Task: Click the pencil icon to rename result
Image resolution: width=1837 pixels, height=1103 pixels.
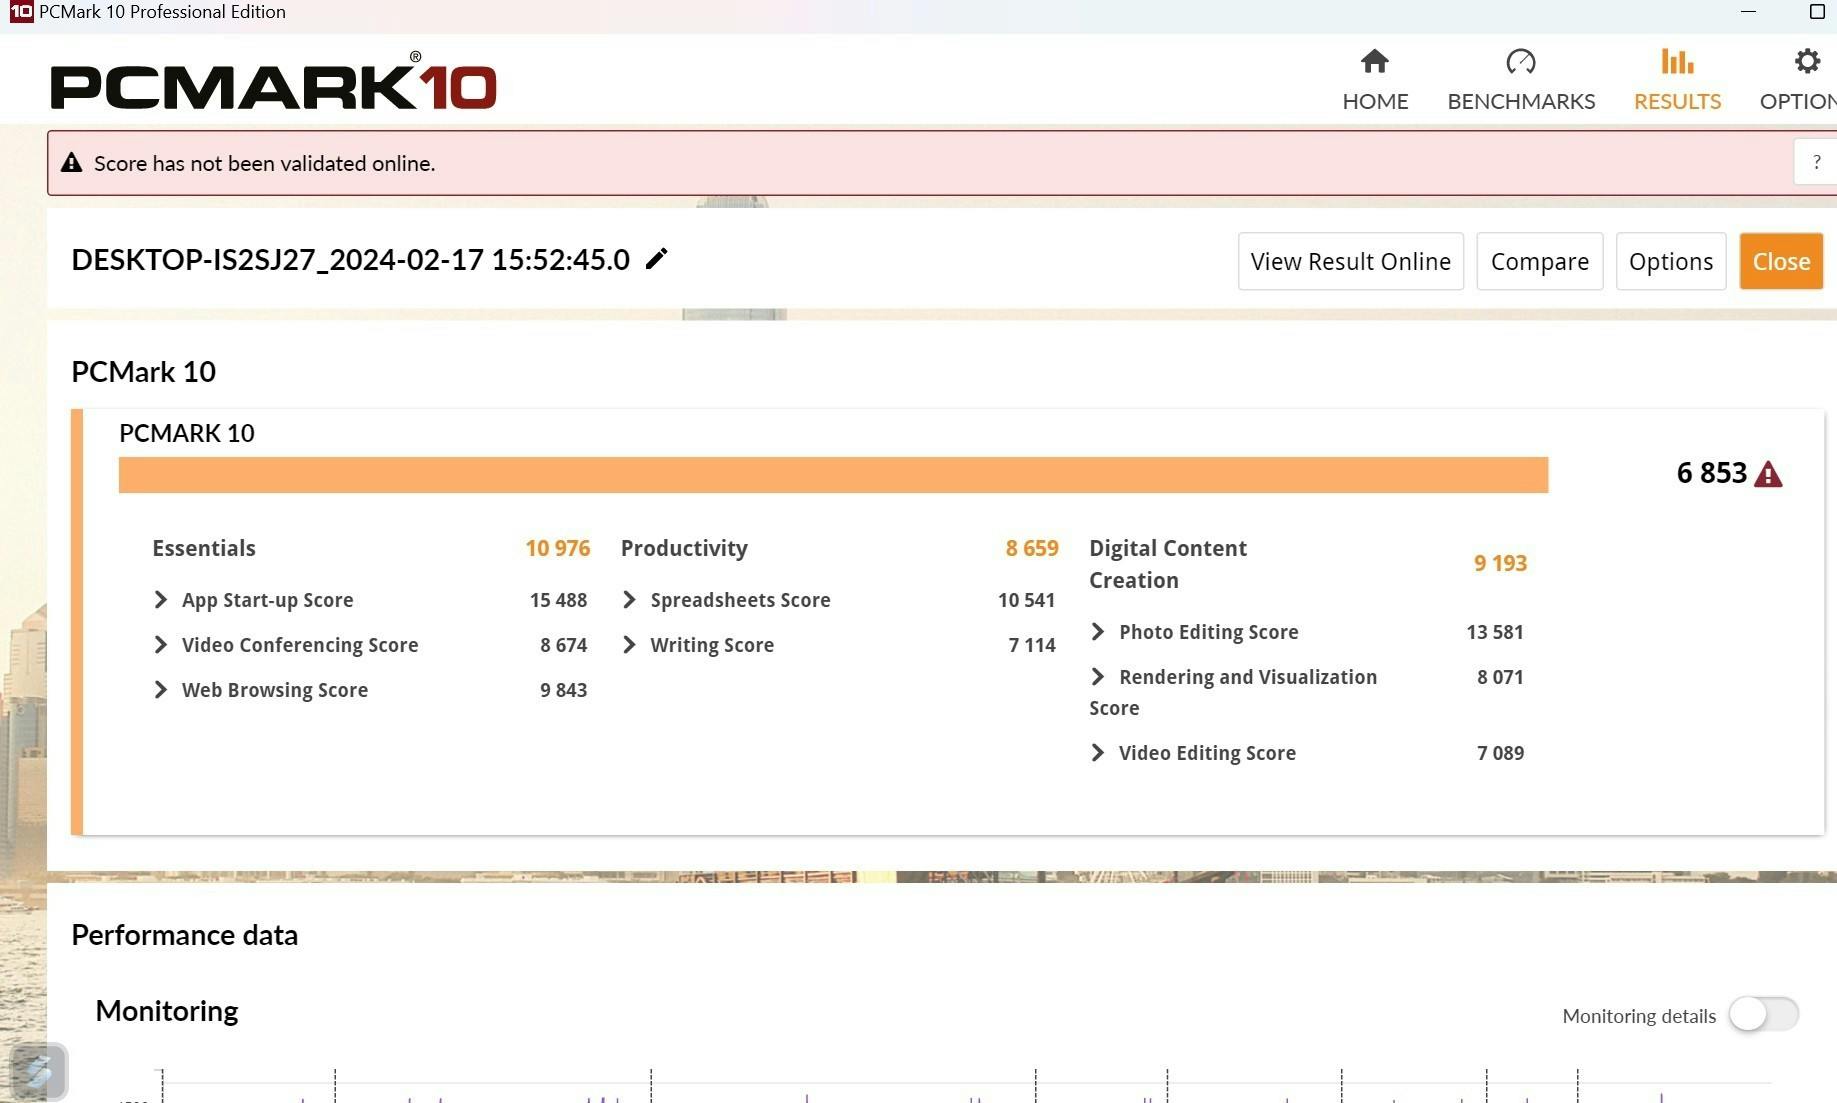Action: point(656,259)
